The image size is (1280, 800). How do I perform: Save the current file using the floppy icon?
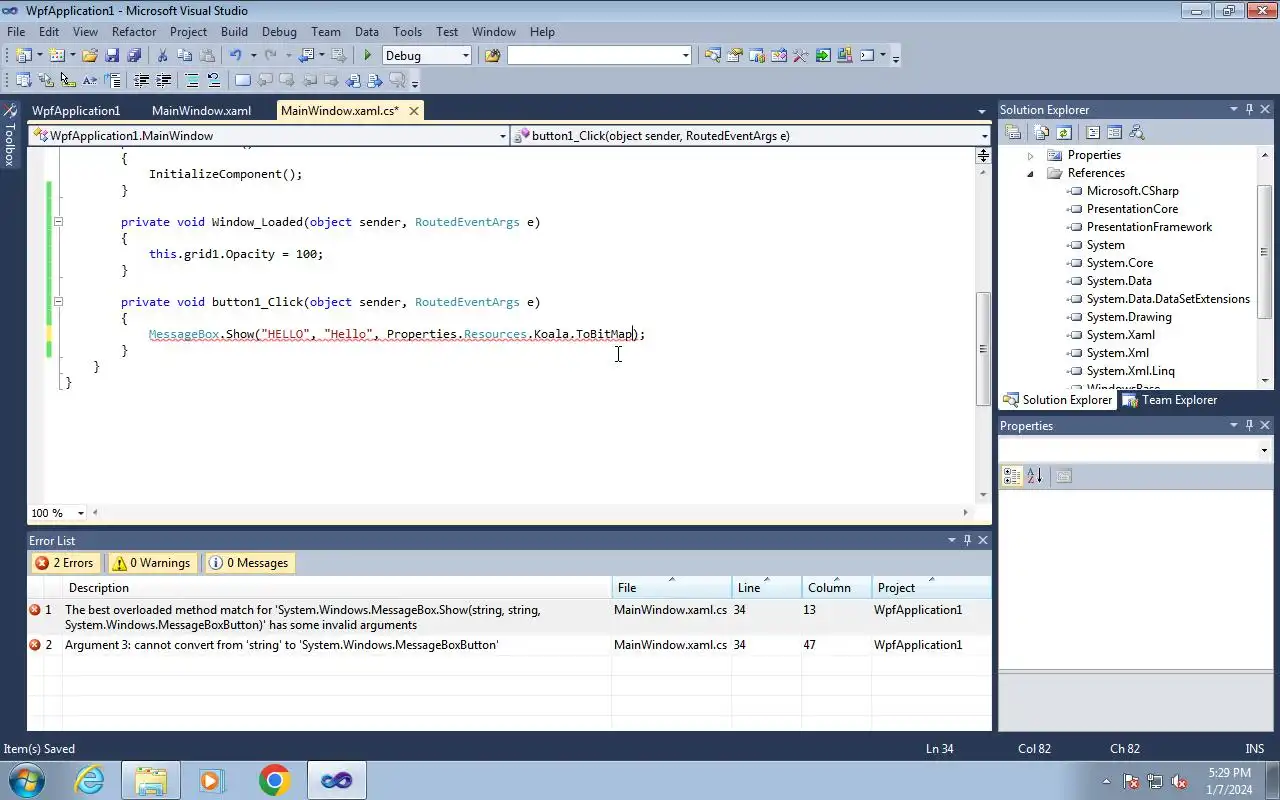point(112,56)
